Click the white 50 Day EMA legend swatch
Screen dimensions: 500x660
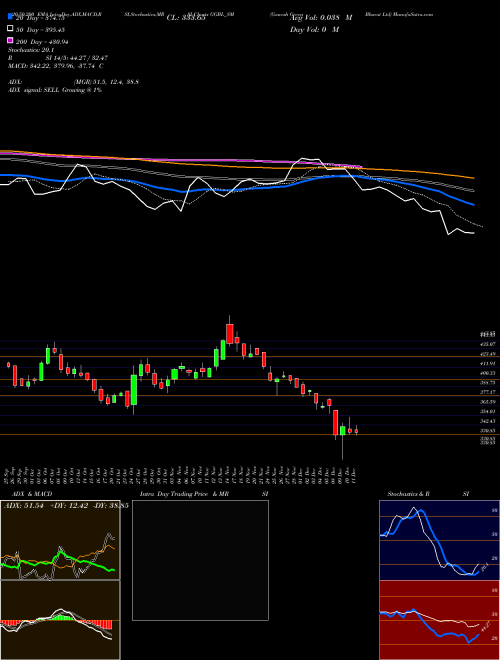click(x=10, y=29)
